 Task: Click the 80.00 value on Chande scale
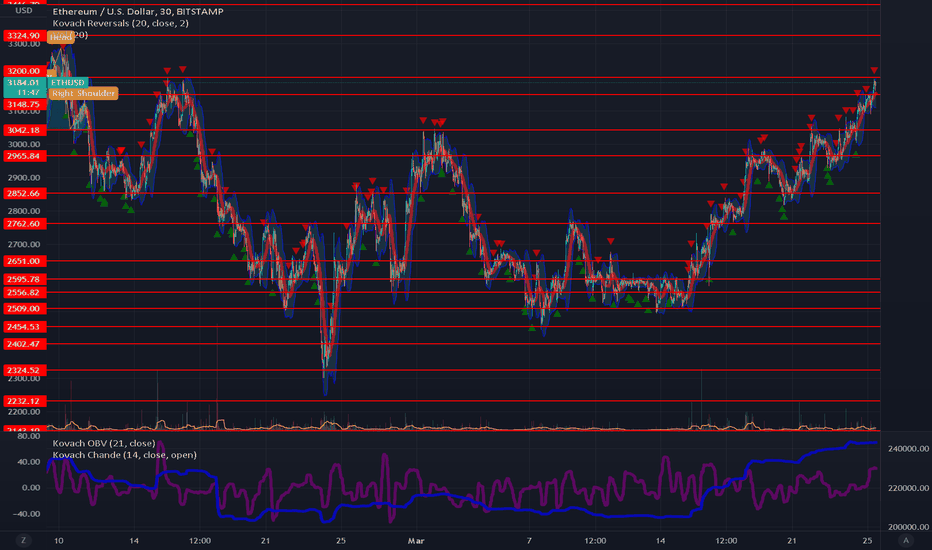click(x=29, y=436)
